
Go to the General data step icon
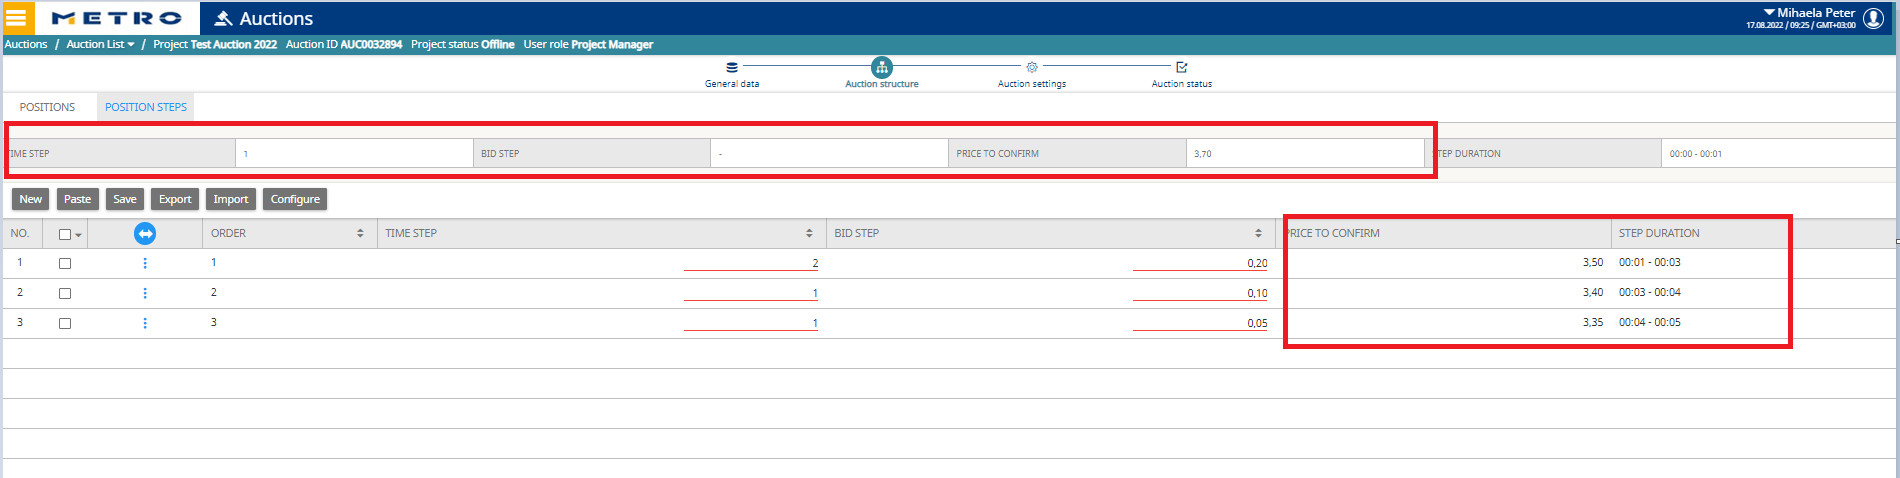(732, 68)
